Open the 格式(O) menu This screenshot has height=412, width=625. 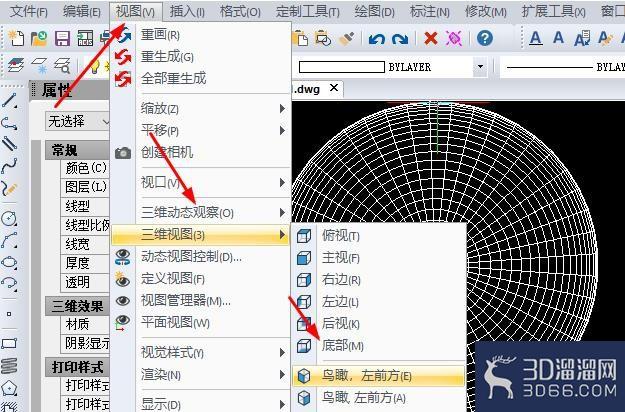point(240,11)
